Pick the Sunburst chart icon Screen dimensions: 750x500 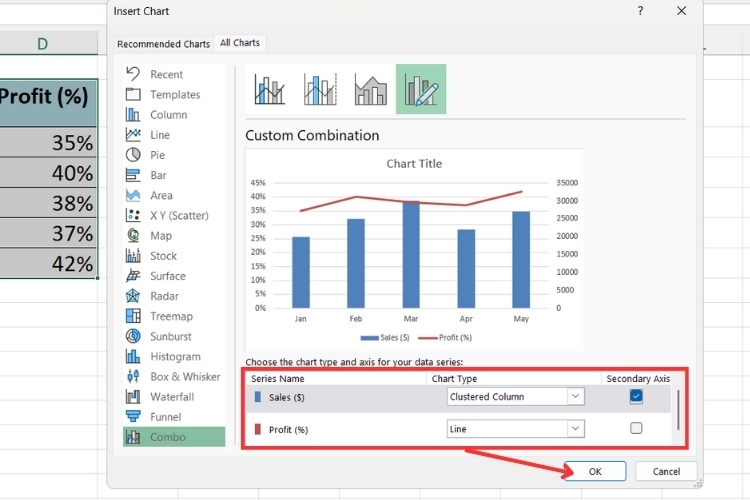[x=133, y=336]
